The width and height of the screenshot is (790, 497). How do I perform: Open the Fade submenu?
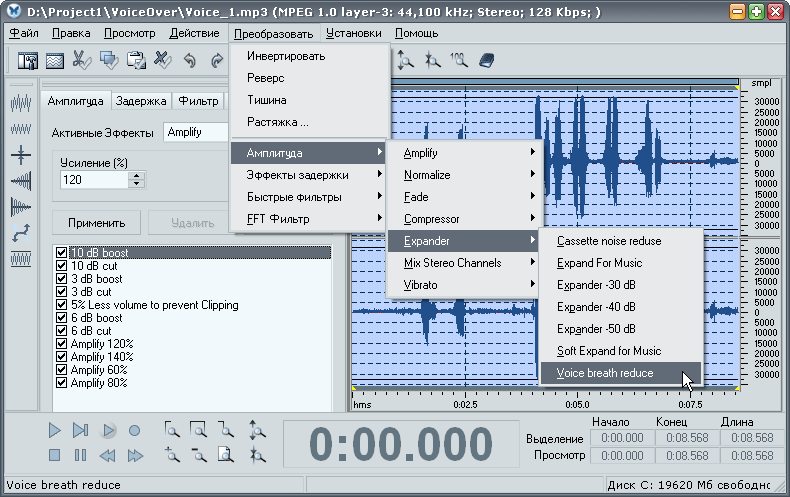[464, 197]
